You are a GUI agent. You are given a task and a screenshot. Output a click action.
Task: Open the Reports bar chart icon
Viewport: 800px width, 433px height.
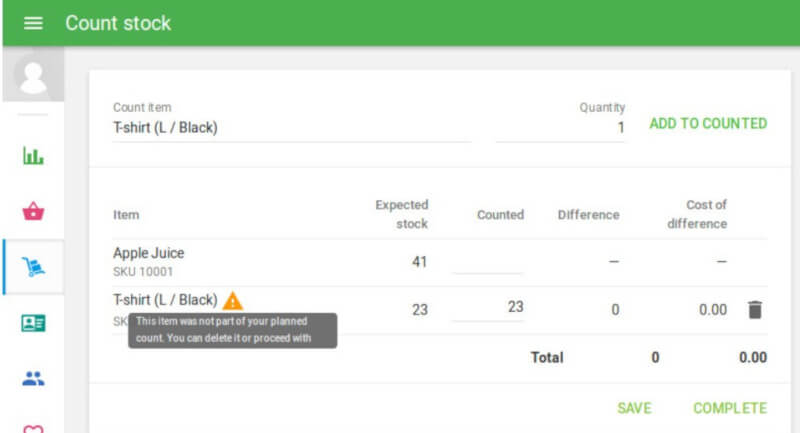[33, 156]
